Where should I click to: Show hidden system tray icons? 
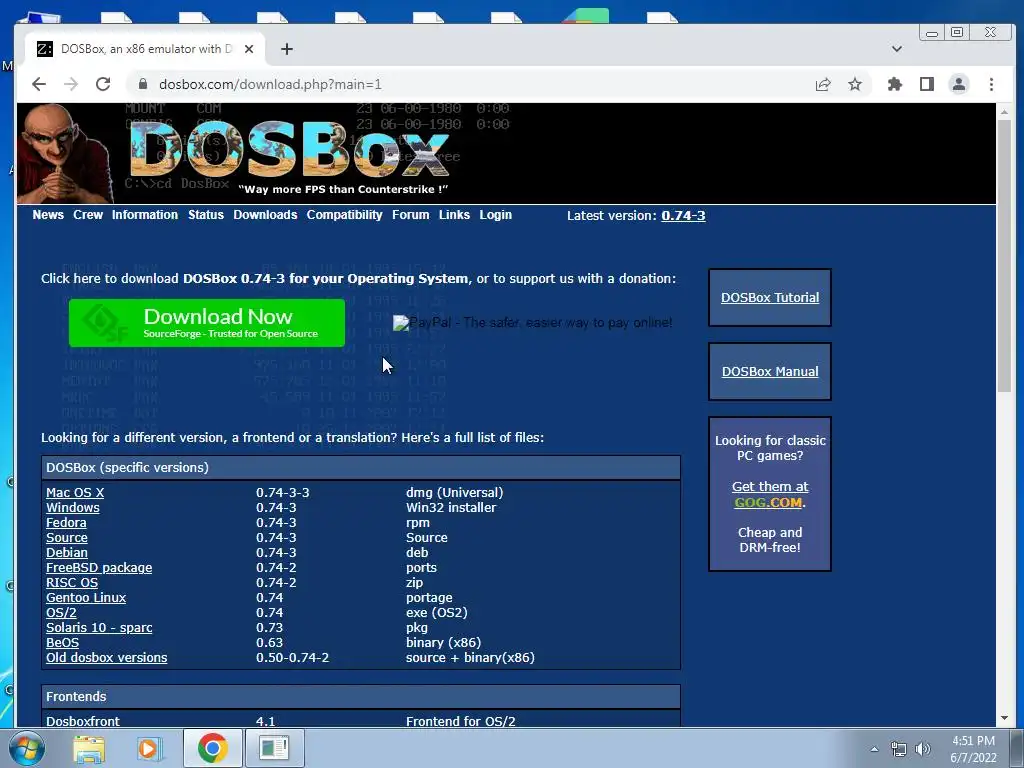pos(874,749)
